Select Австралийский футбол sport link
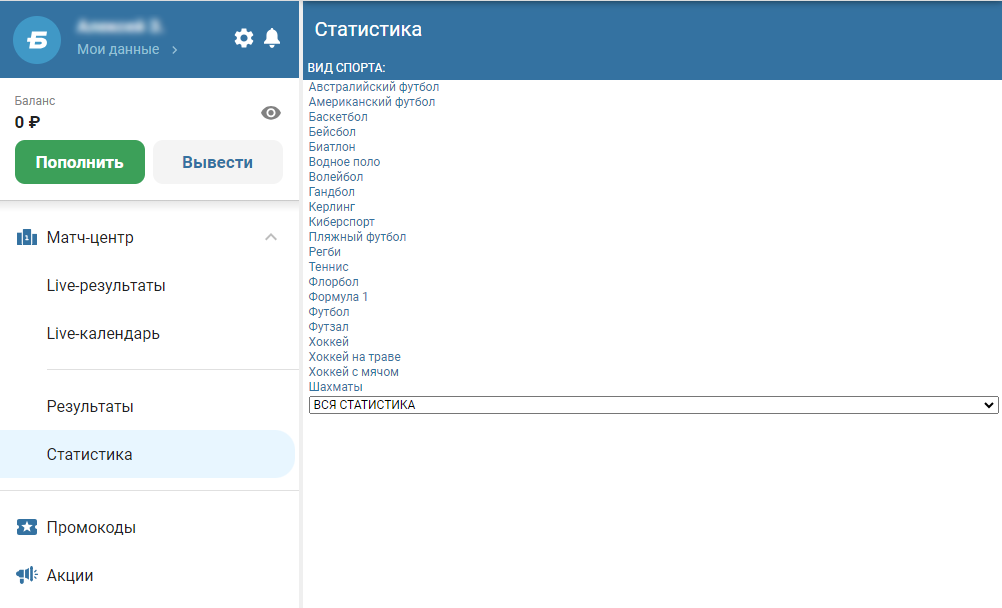1002x608 pixels. [374, 87]
